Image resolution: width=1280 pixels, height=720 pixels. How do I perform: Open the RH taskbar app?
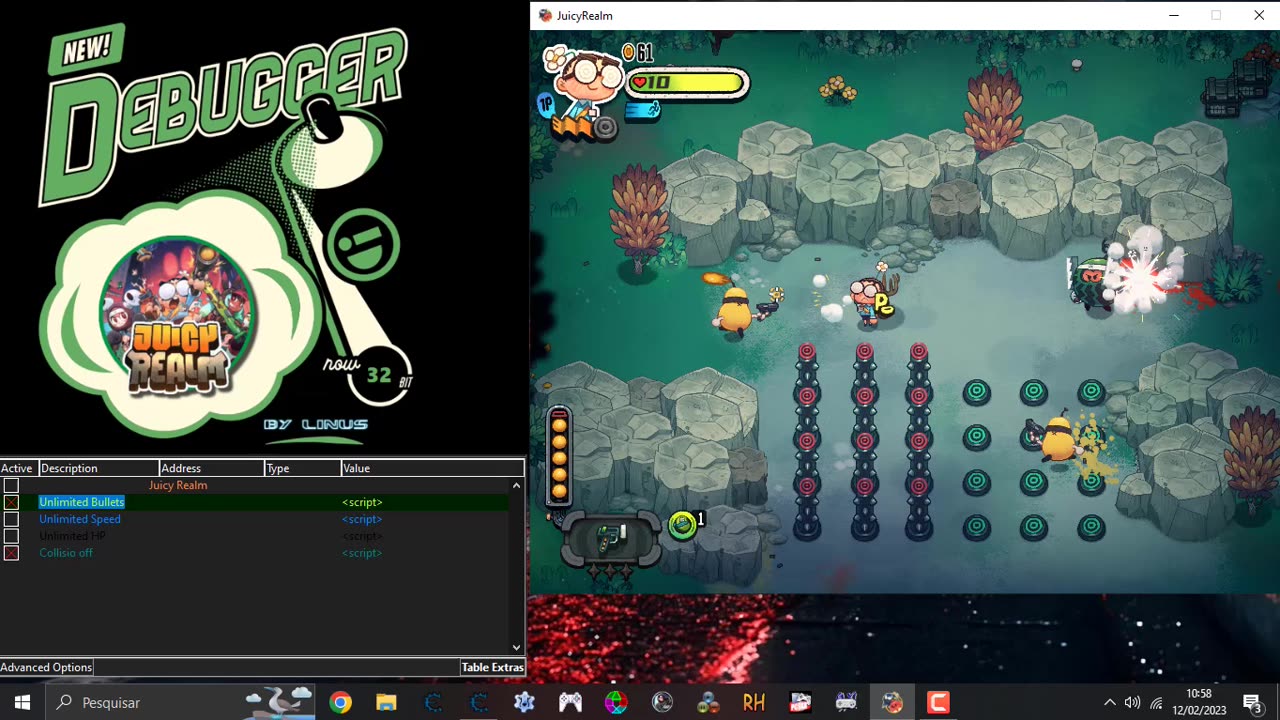point(754,702)
